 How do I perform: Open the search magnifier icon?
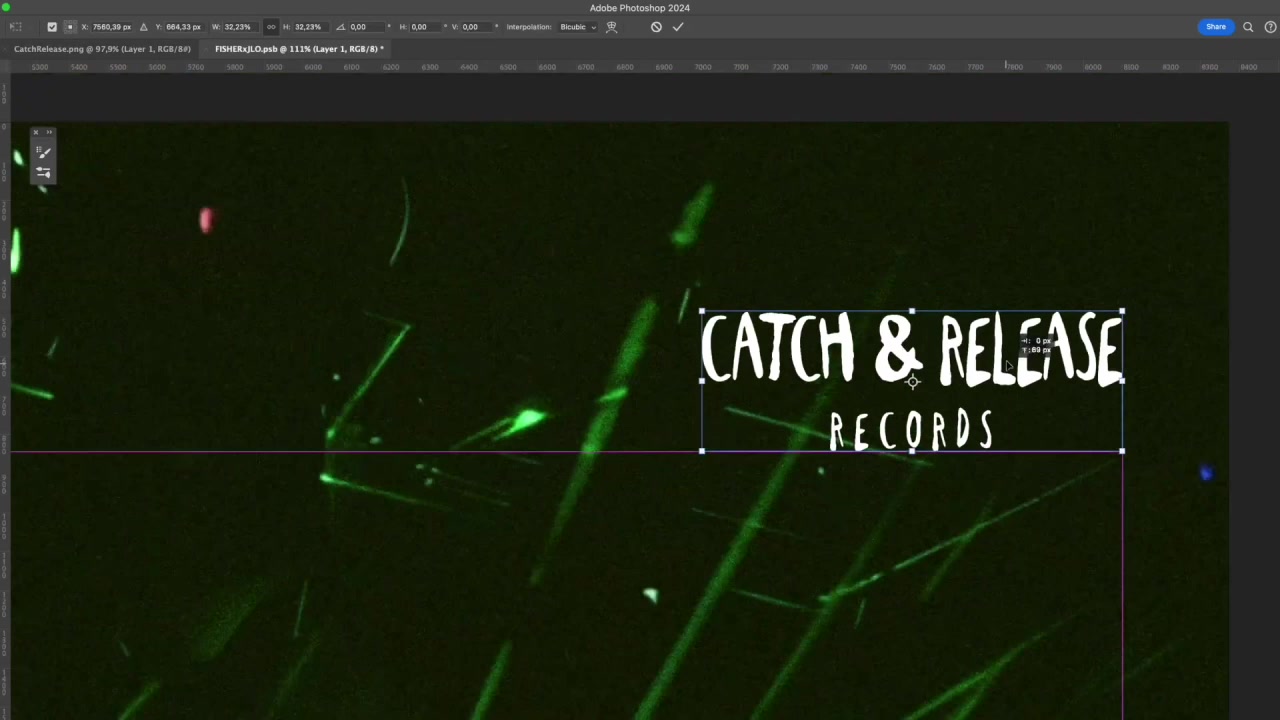(x=1248, y=27)
